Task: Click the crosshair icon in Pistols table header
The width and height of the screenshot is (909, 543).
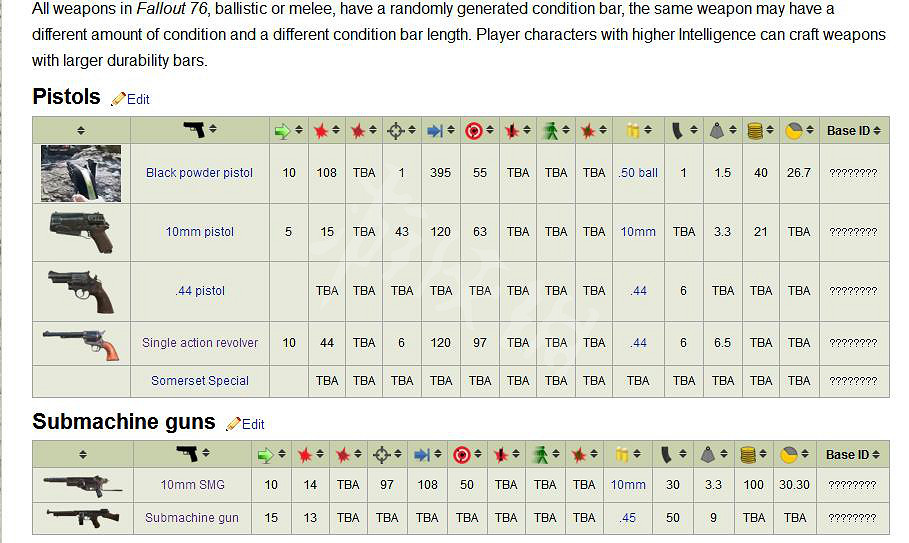Action: point(396,130)
